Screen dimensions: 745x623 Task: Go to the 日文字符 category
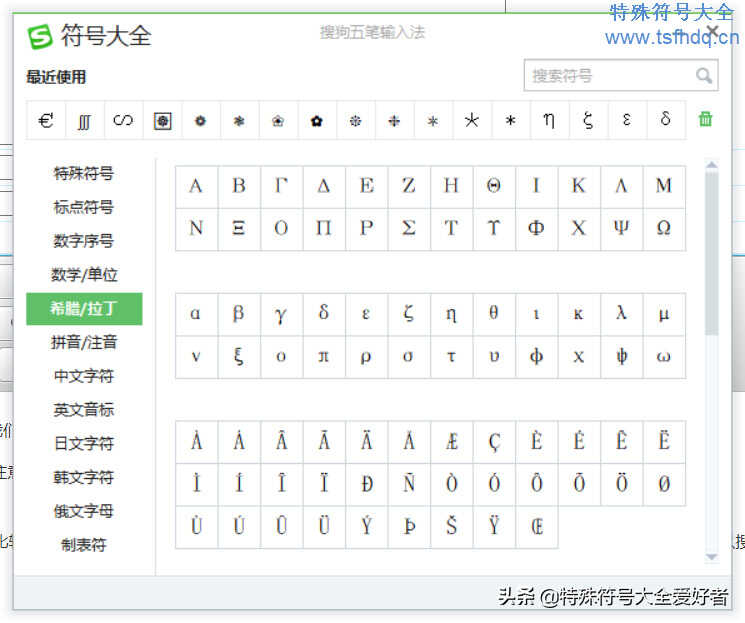[84, 444]
